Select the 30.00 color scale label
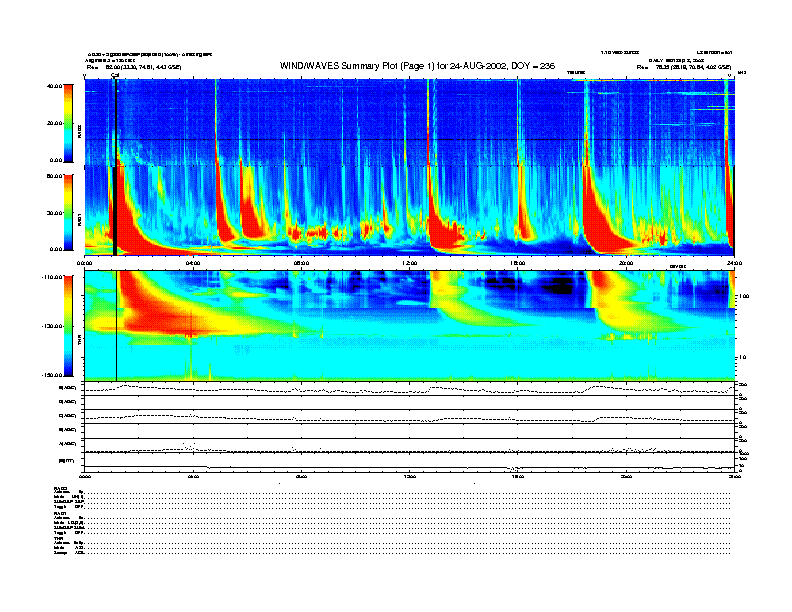This screenshot has width=792, height=612. (54, 213)
